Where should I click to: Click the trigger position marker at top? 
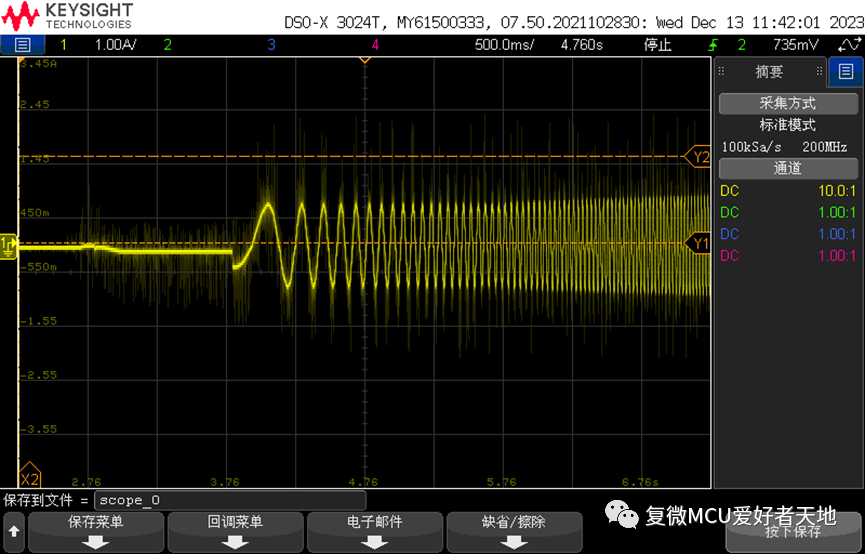(x=364, y=59)
